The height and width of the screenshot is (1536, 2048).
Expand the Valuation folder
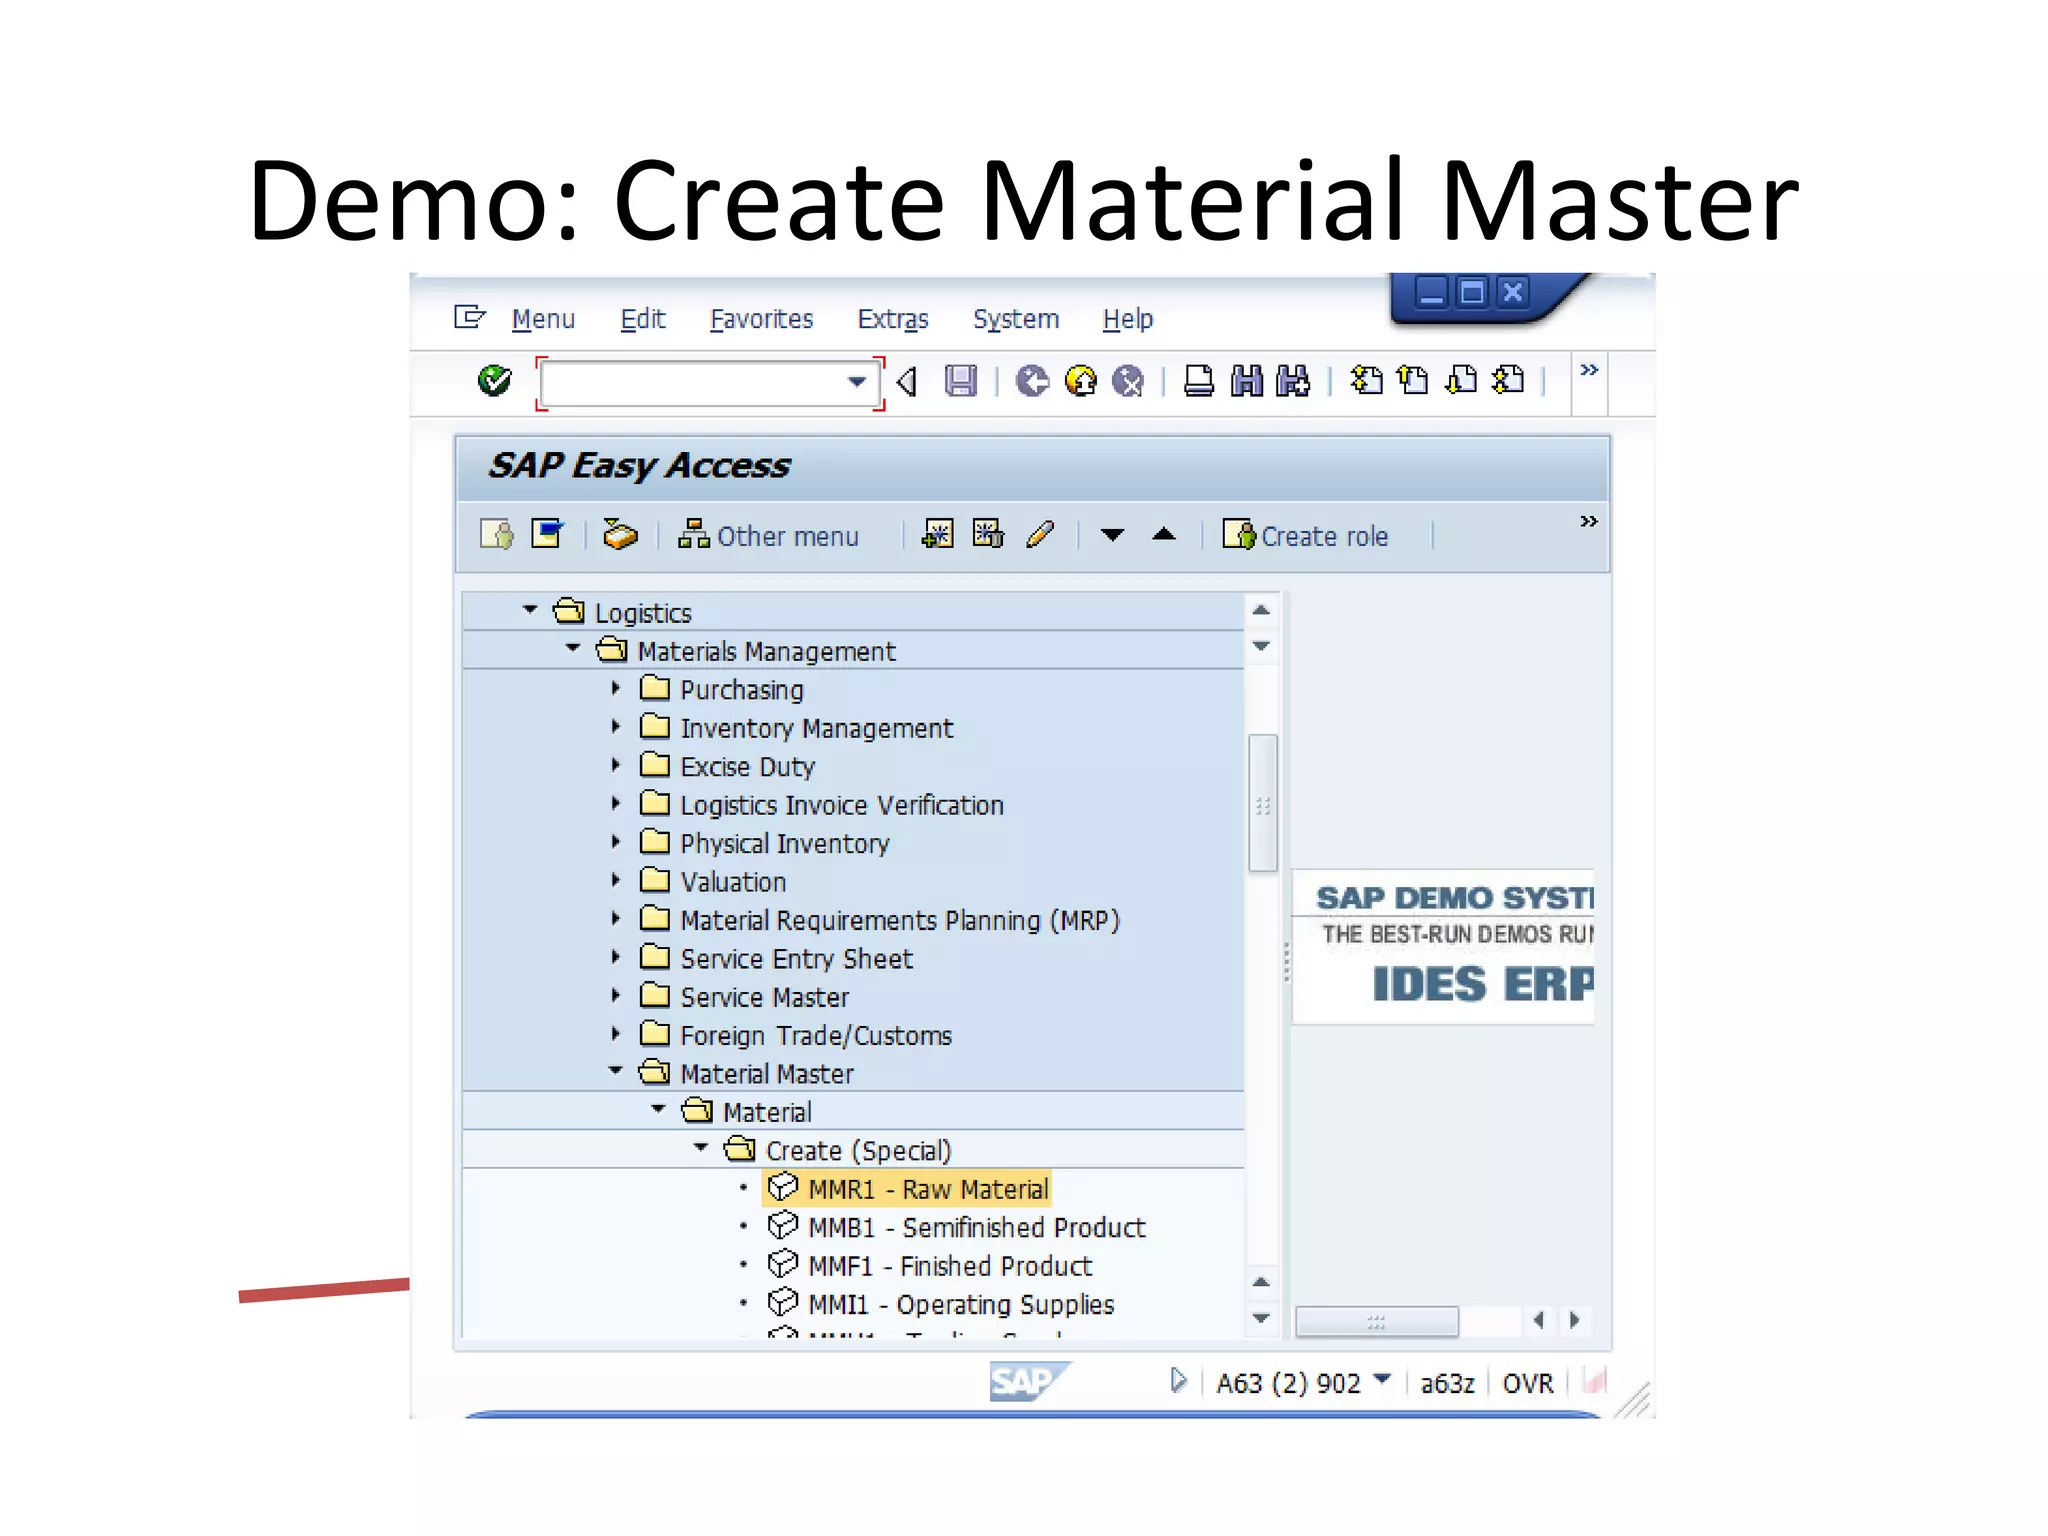(616, 880)
